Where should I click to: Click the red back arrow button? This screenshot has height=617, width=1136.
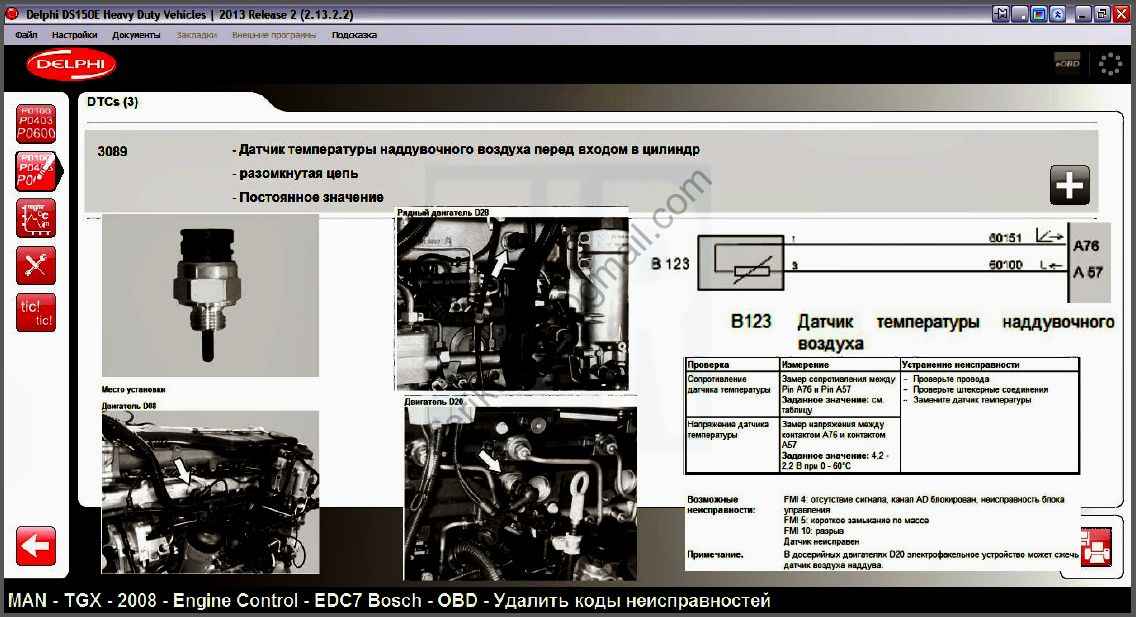tap(36, 546)
